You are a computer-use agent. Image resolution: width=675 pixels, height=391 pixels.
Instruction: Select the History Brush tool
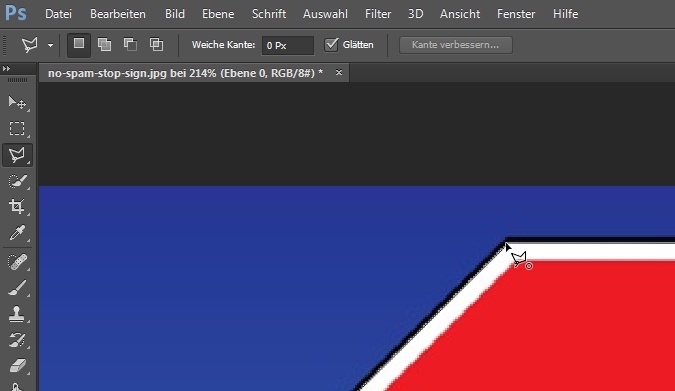(x=17, y=340)
